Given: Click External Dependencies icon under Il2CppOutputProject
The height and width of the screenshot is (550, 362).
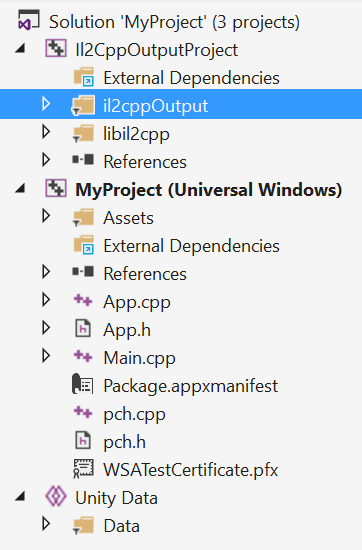Looking at the screenshot, I should [84, 78].
